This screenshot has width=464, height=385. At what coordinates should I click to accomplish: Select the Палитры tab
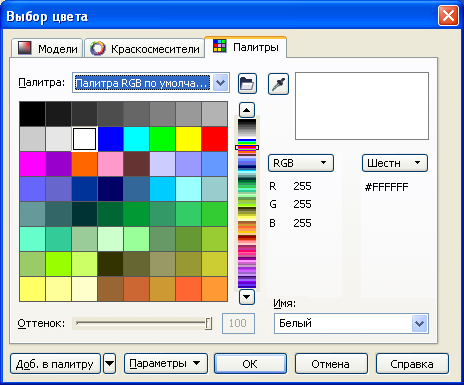(x=246, y=47)
